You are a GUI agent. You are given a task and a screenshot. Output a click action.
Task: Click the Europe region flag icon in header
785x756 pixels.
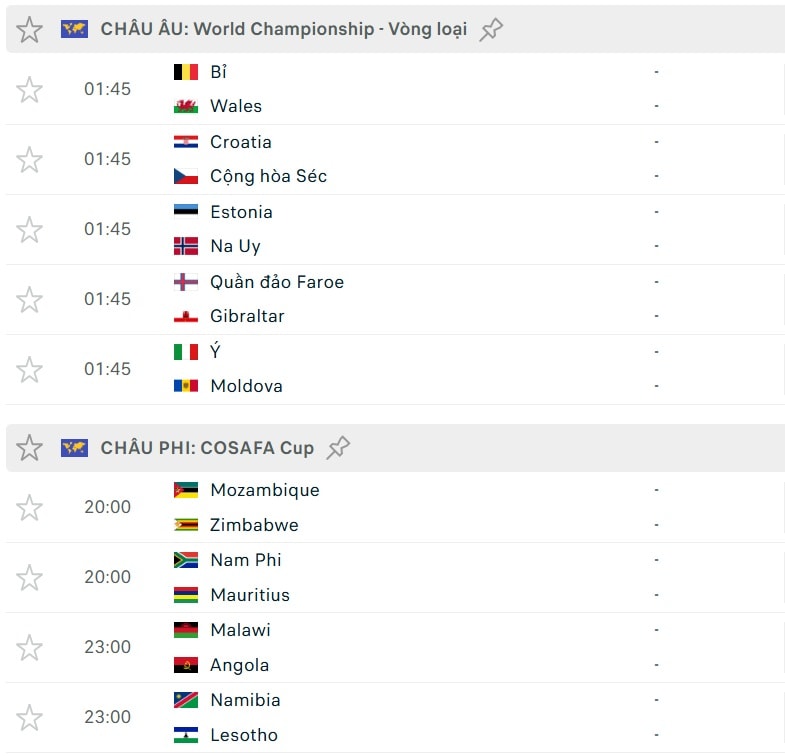[x=74, y=29]
